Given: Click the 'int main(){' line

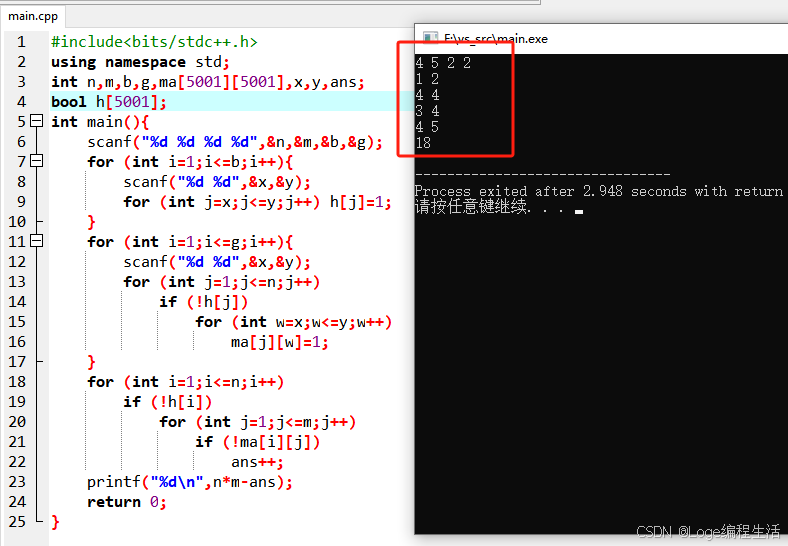Looking at the screenshot, I should pyautogui.click(x=100, y=122).
